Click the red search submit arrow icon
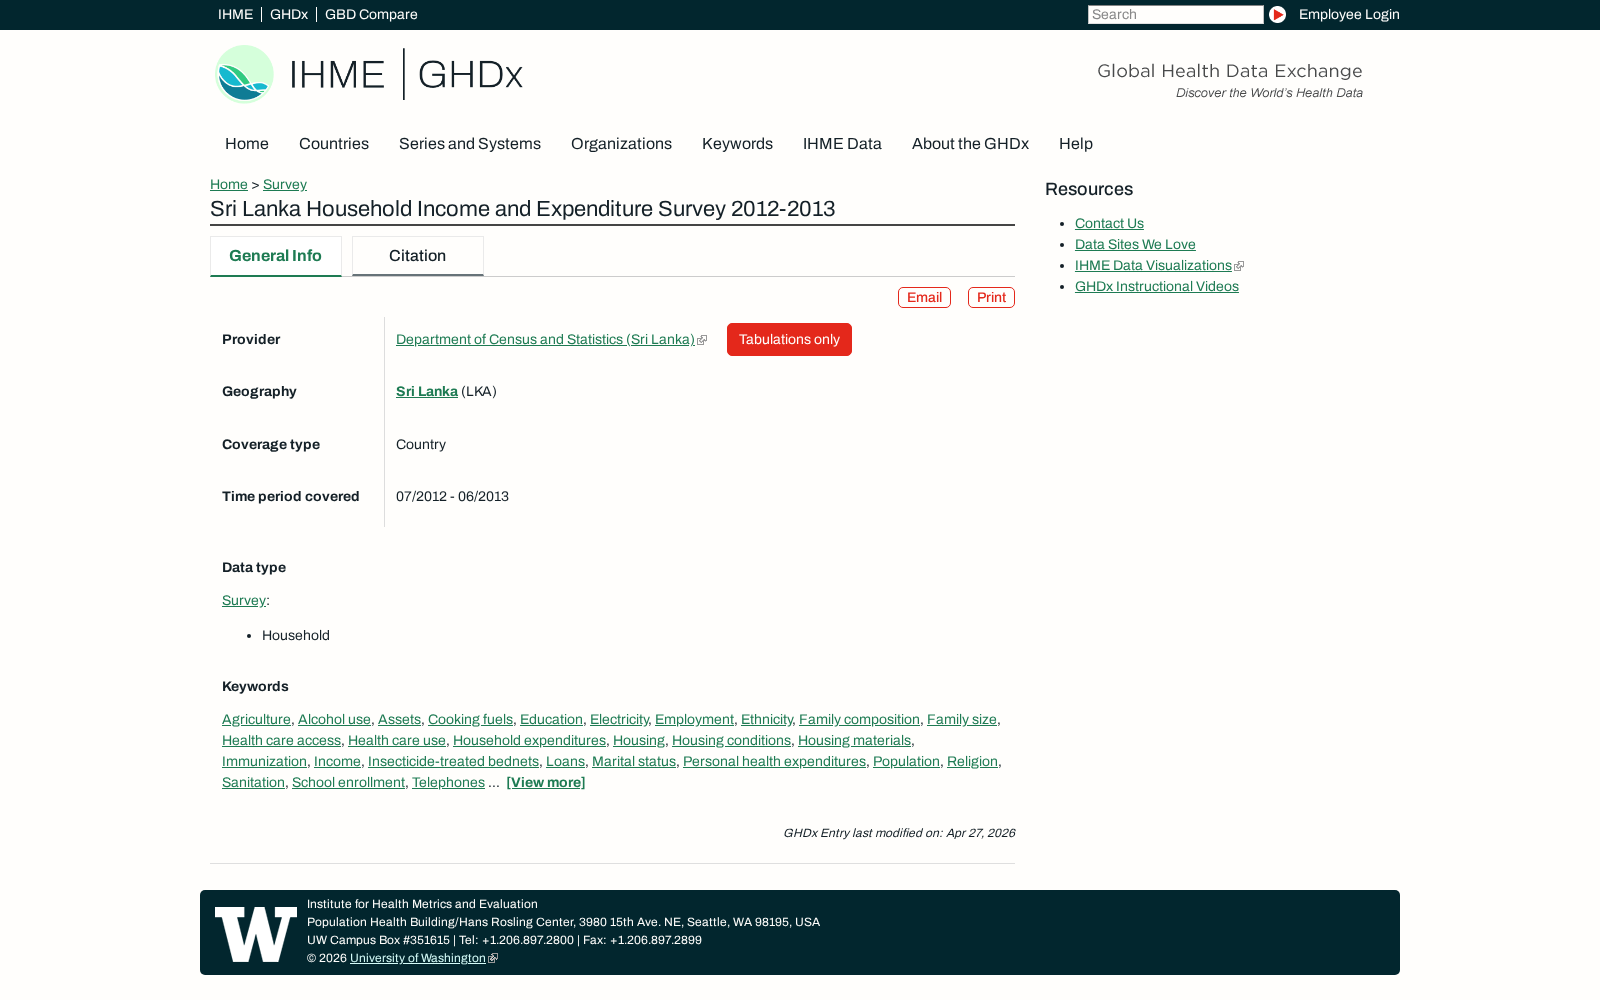1600x1000 pixels. click(1277, 14)
